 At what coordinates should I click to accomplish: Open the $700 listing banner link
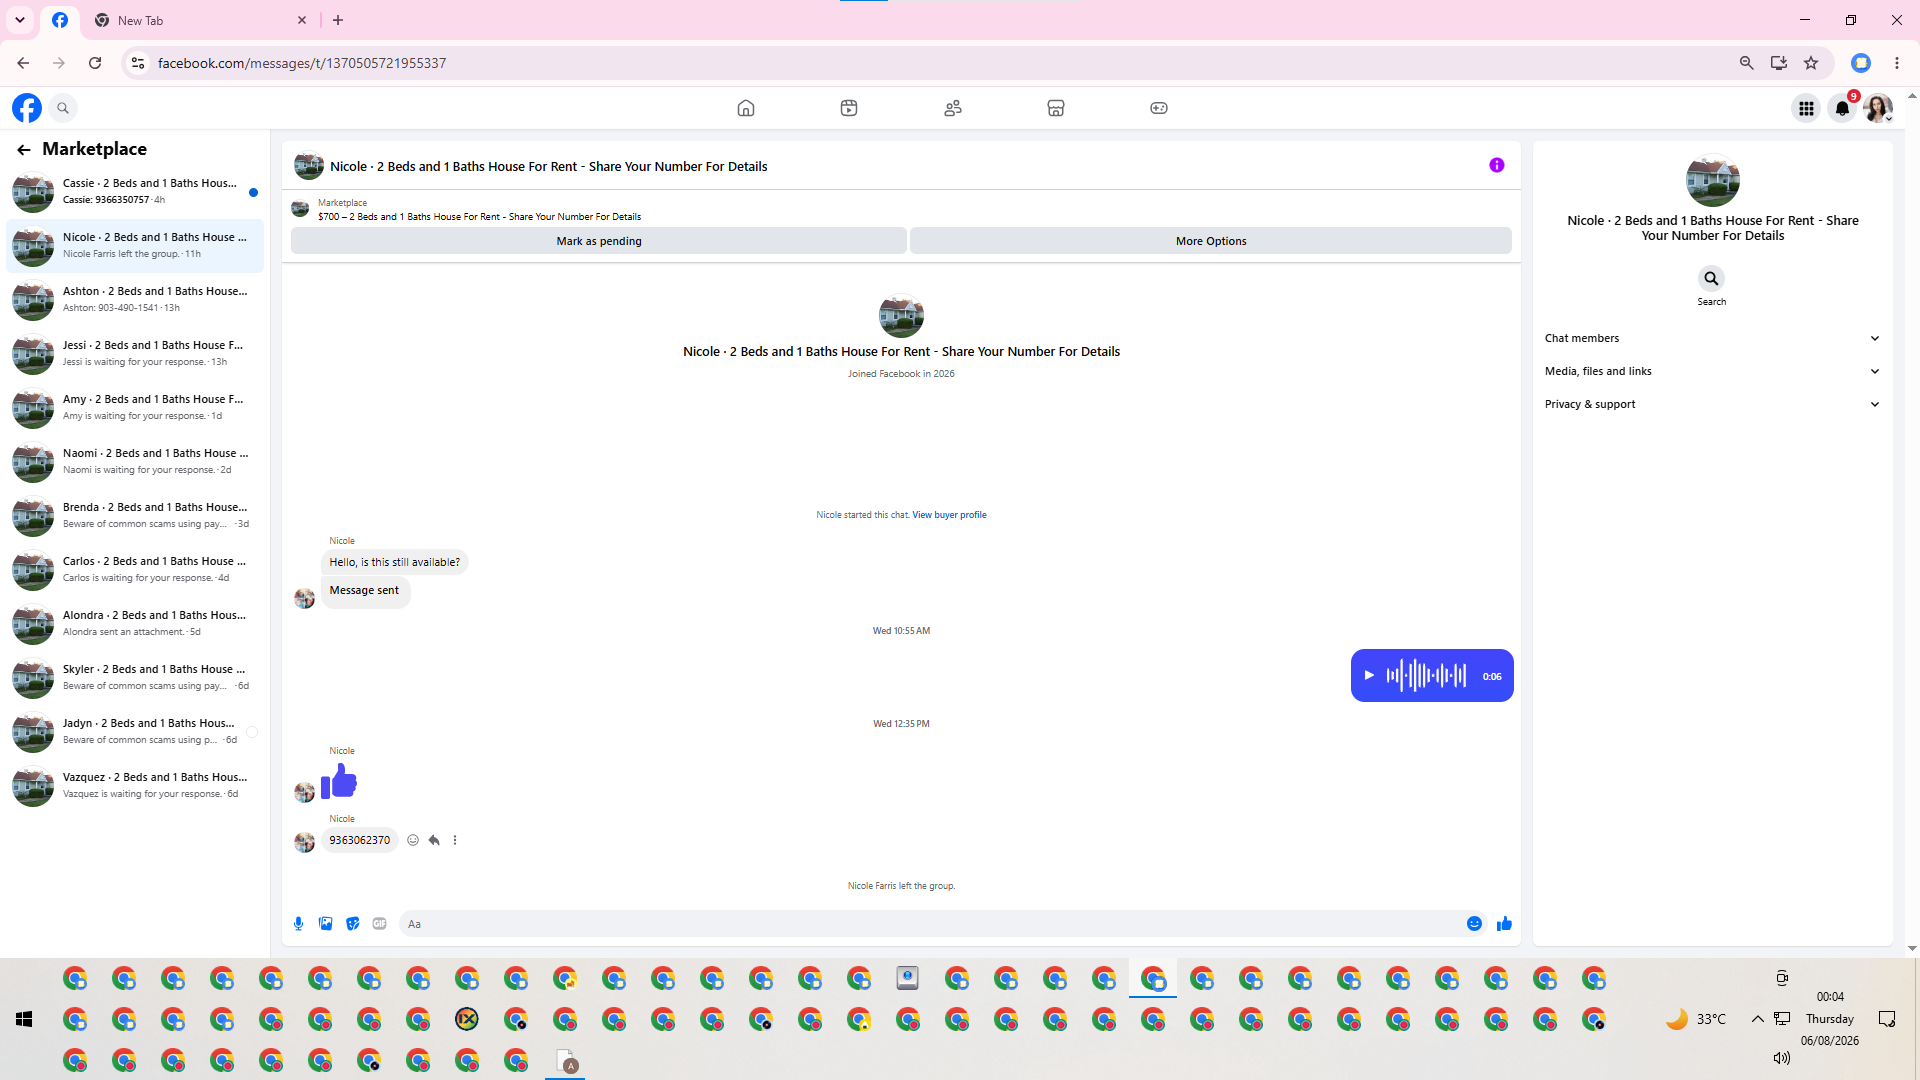click(x=479, y=217)
